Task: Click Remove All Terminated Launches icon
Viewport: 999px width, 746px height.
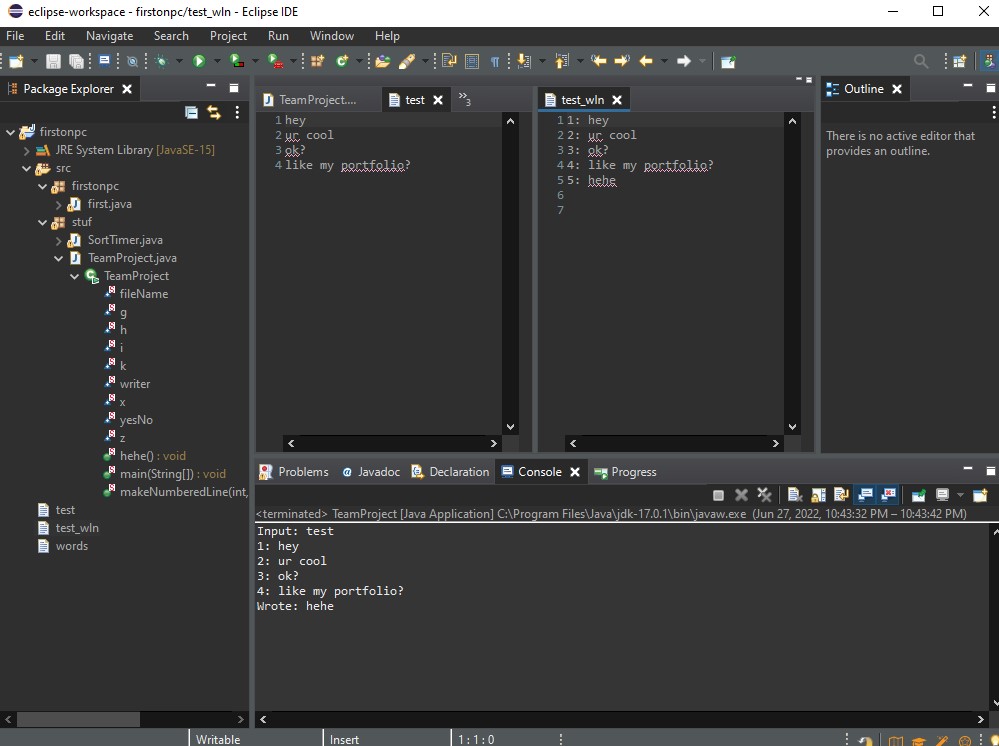Action: (764, 495)
